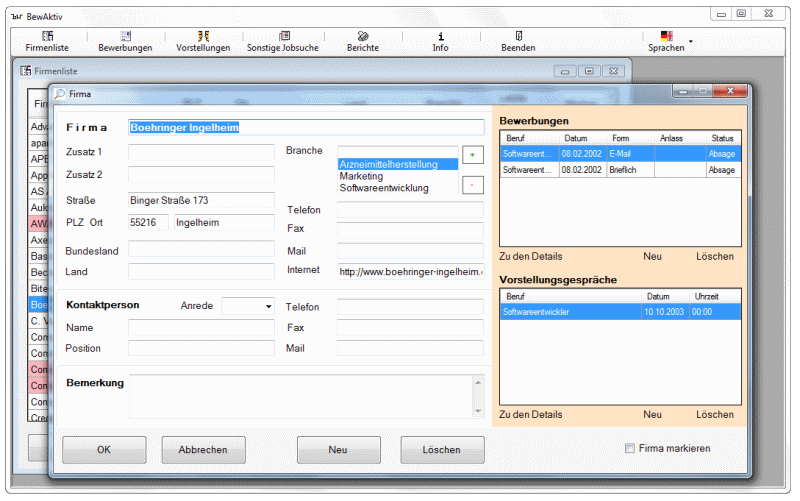Click the Zusatz 2 field
The height and width of the screenshot is (501, 800).
[201, 174]
